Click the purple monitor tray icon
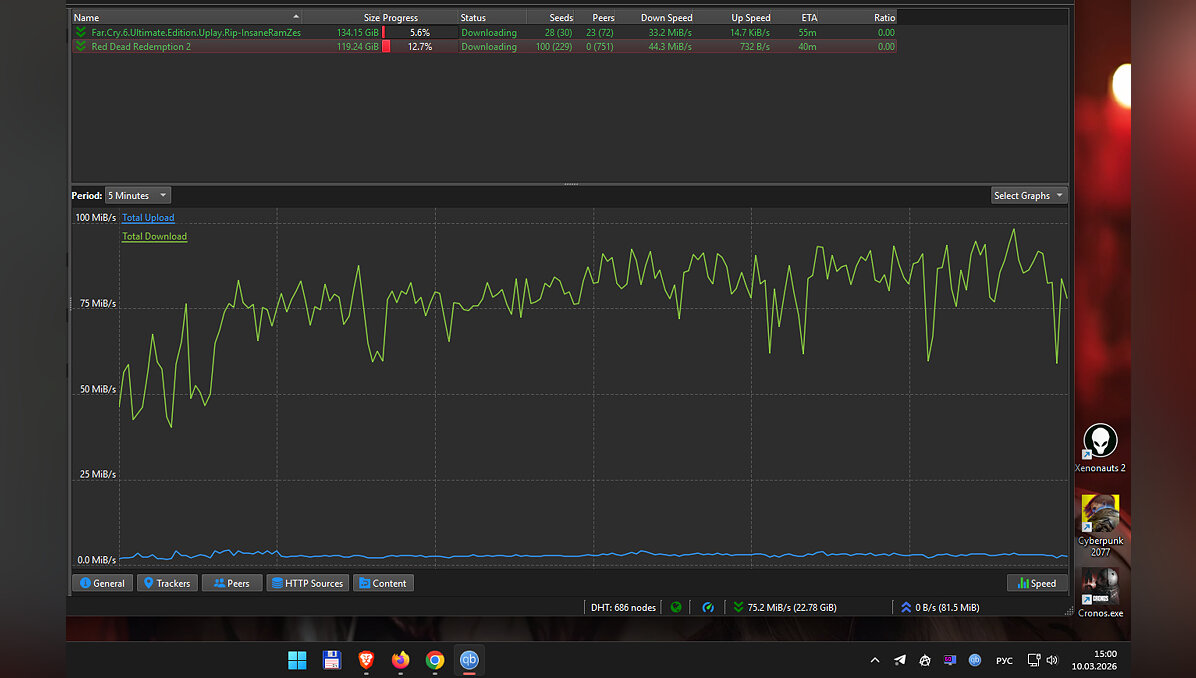Screen dimensions: 1196x678 (950, 660)
